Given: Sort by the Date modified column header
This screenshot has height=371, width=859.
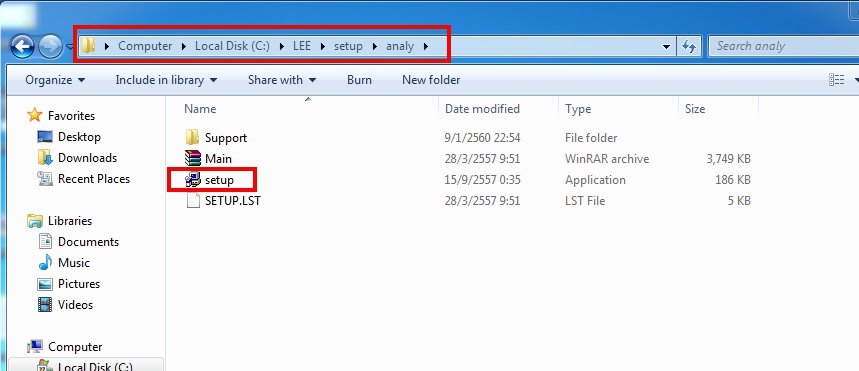Looking at the screenshot, I should click(482, 109).
